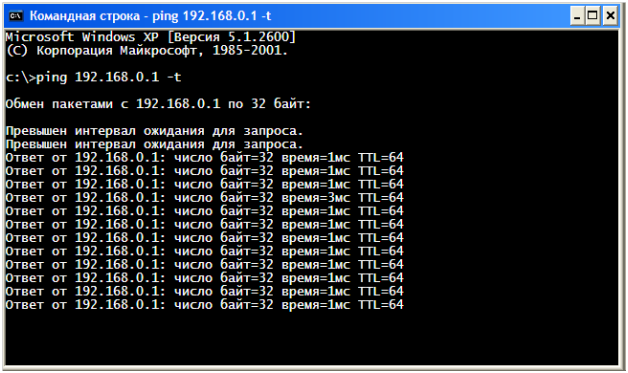Click the '(C) Корпорация Майкрософт, 1985-2001.' line
This screenshot has width=628, height=373.
coord(147,50)
